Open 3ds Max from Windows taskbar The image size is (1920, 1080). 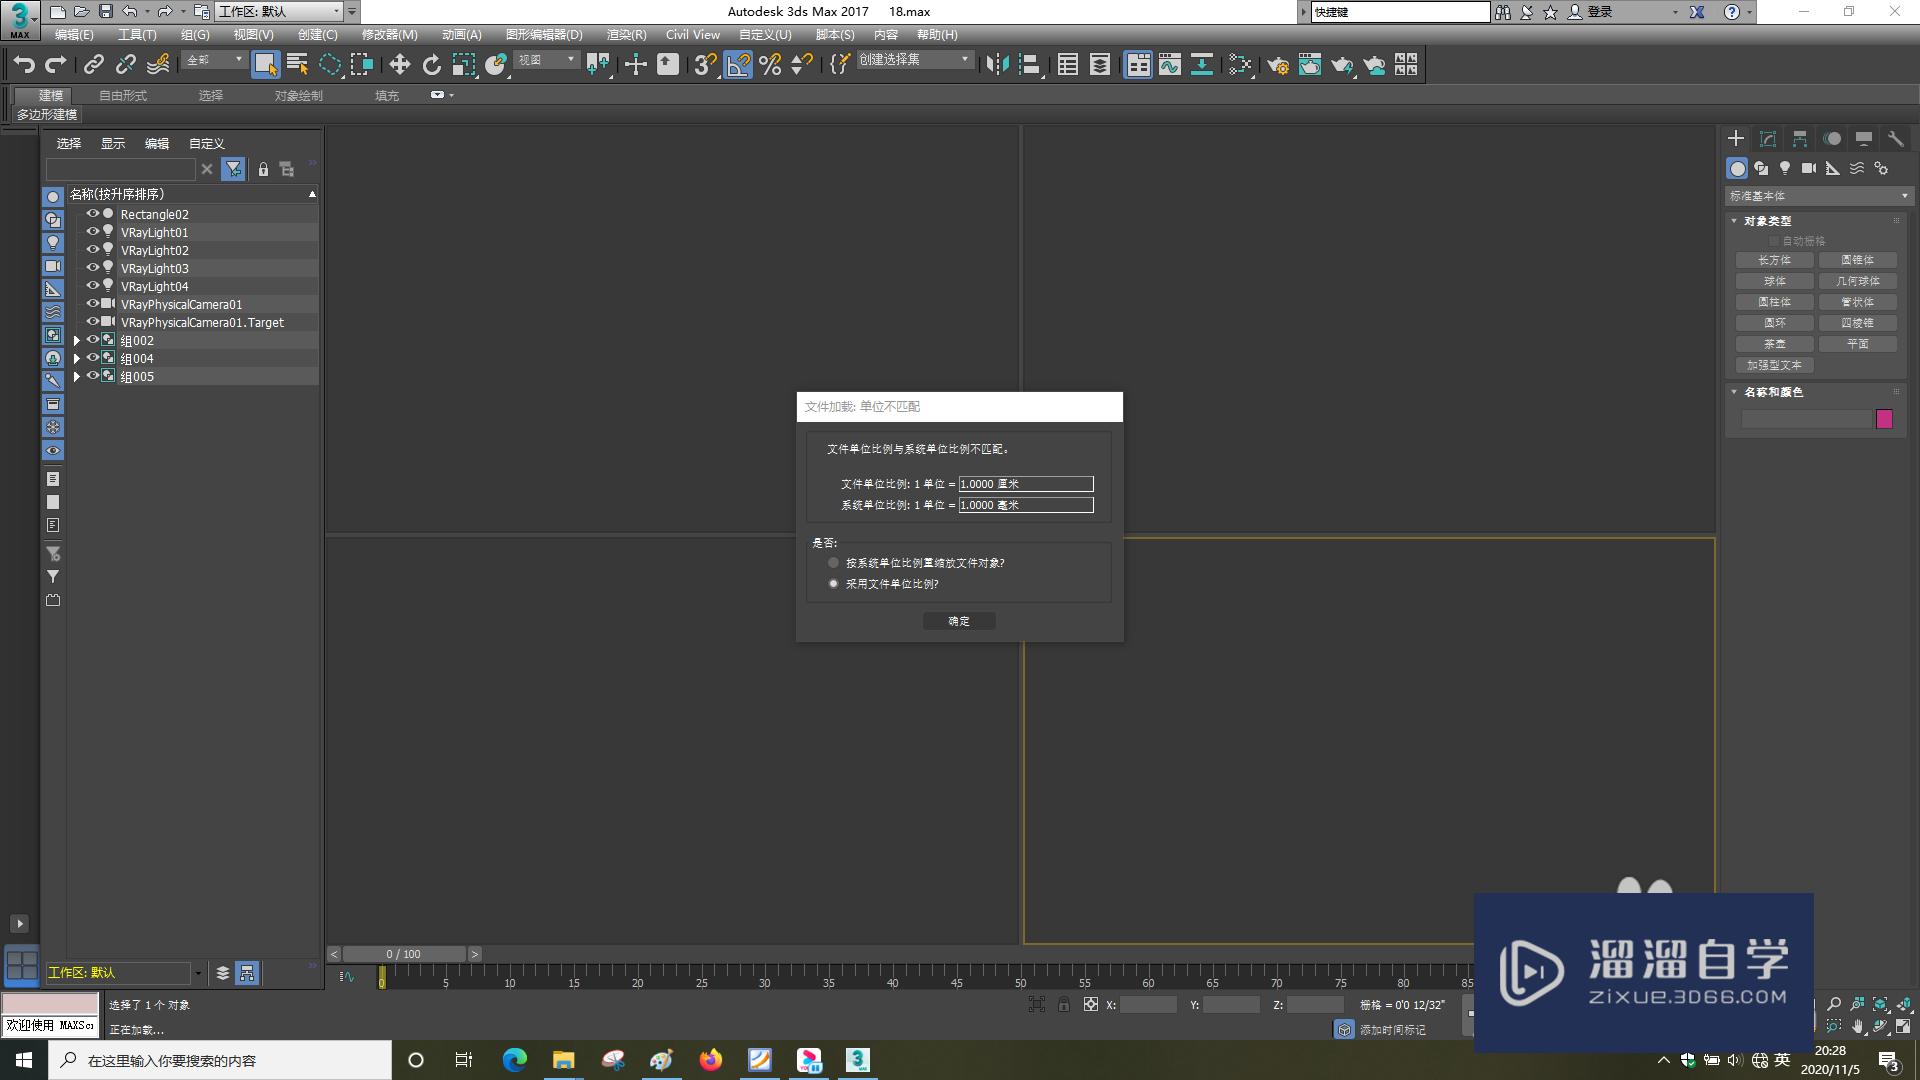[x=858, y=1060]
